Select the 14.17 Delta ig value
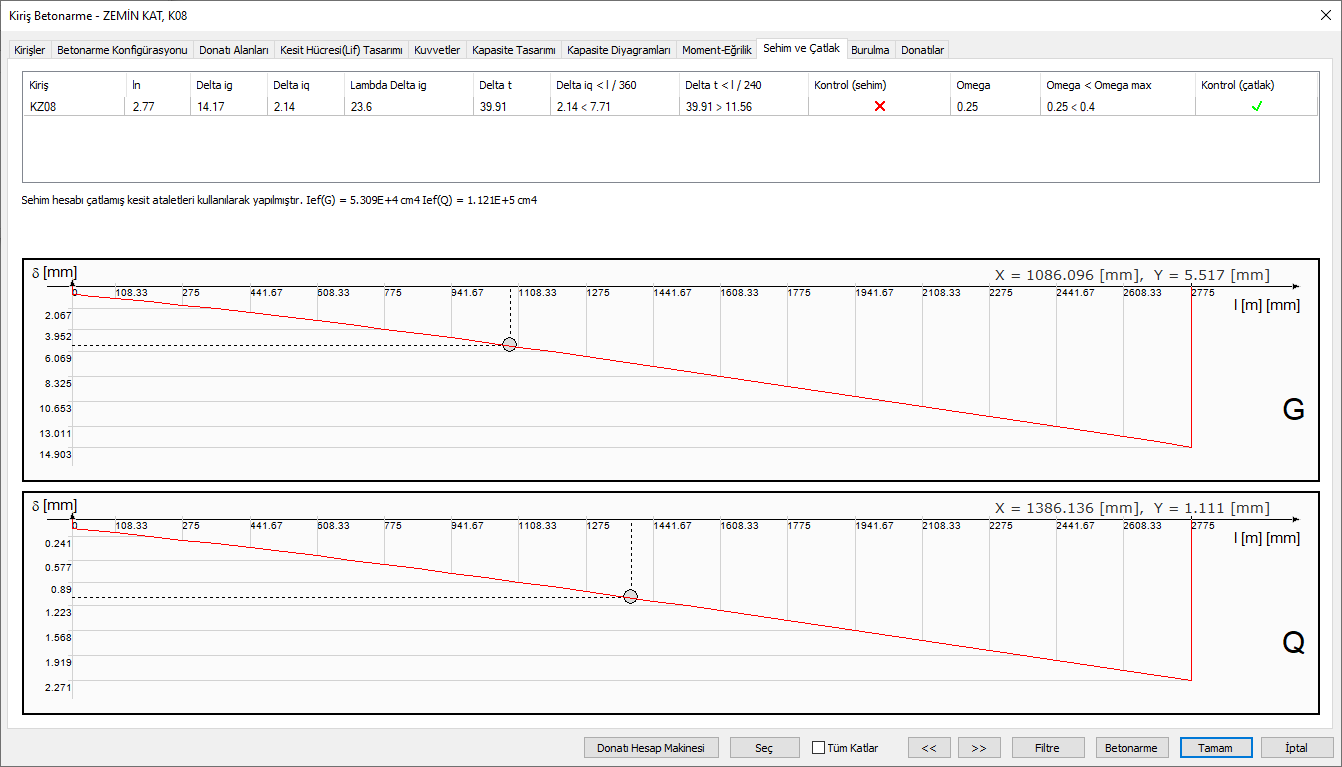Viewport: 1342px width, 767px height. (x=210, y=106)
